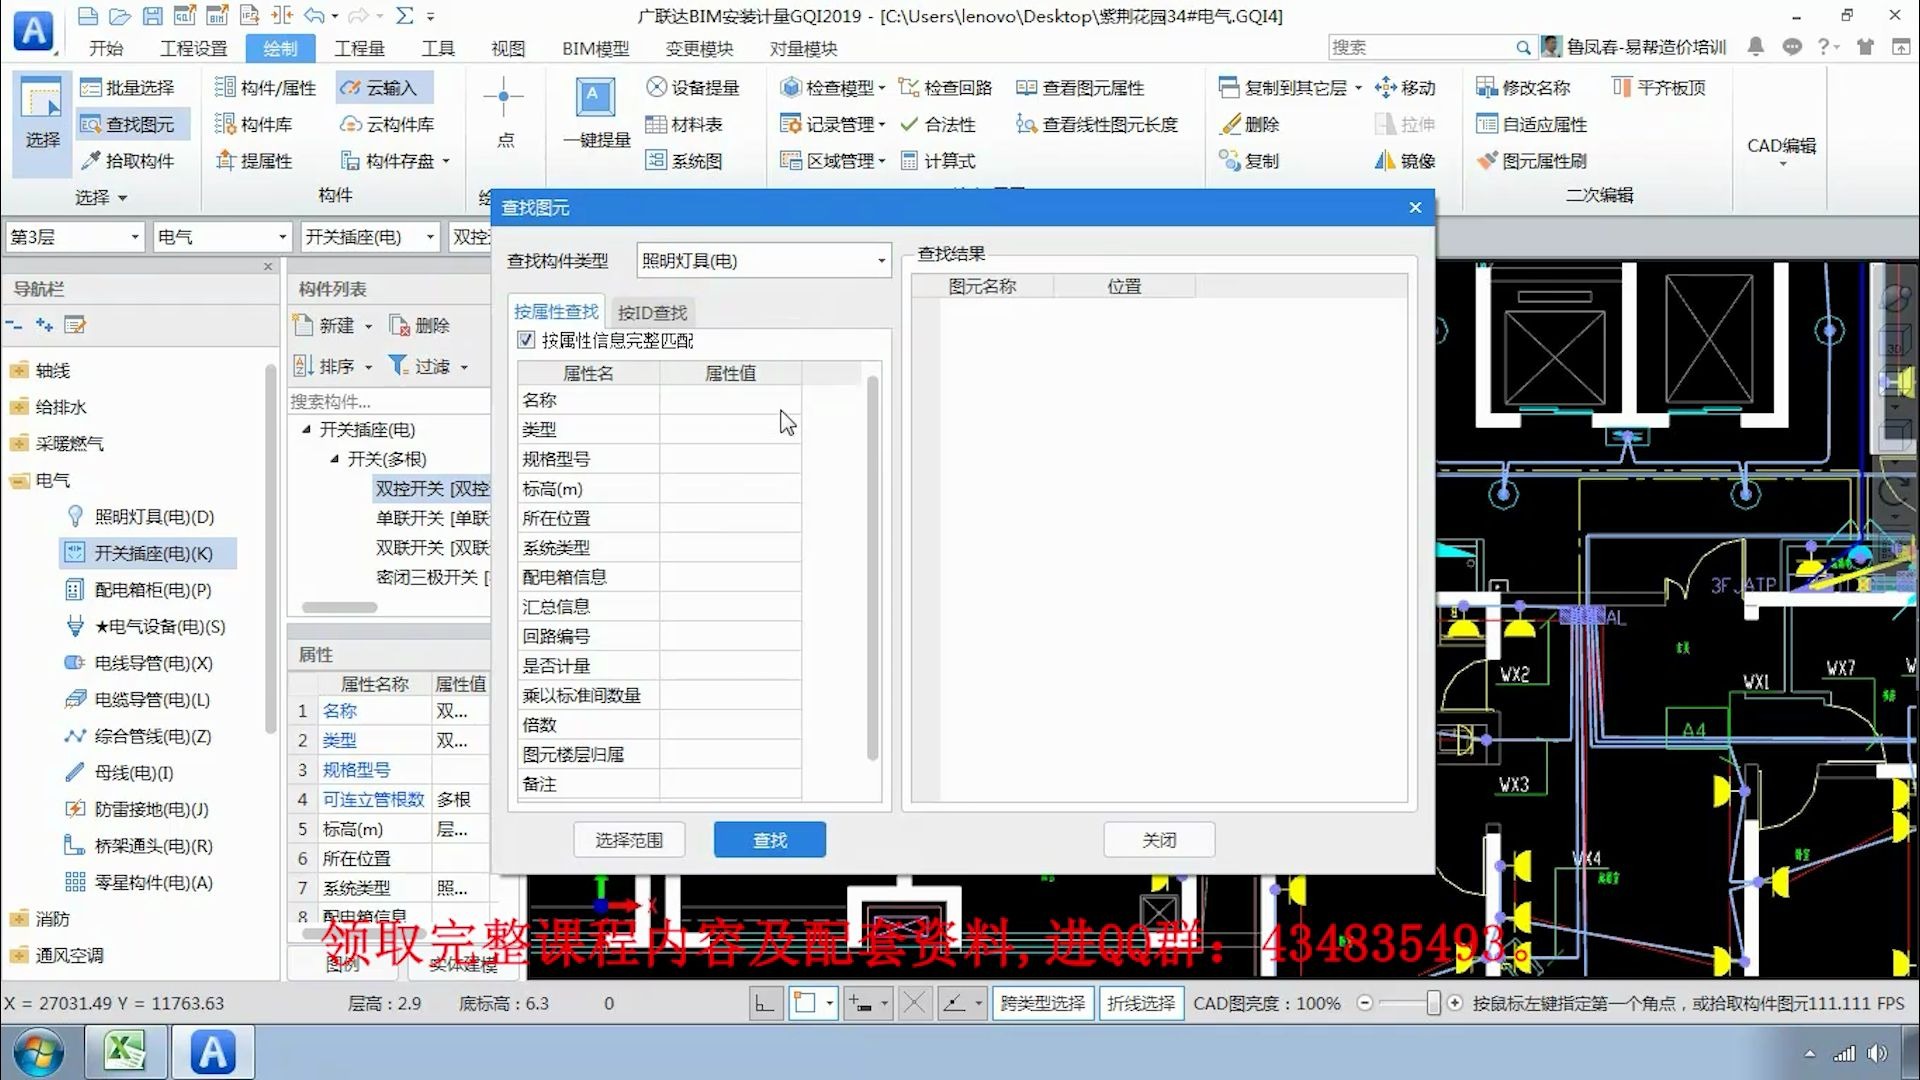
Task: Click the 选择范围 button
Action: click(x=628, y=839)
